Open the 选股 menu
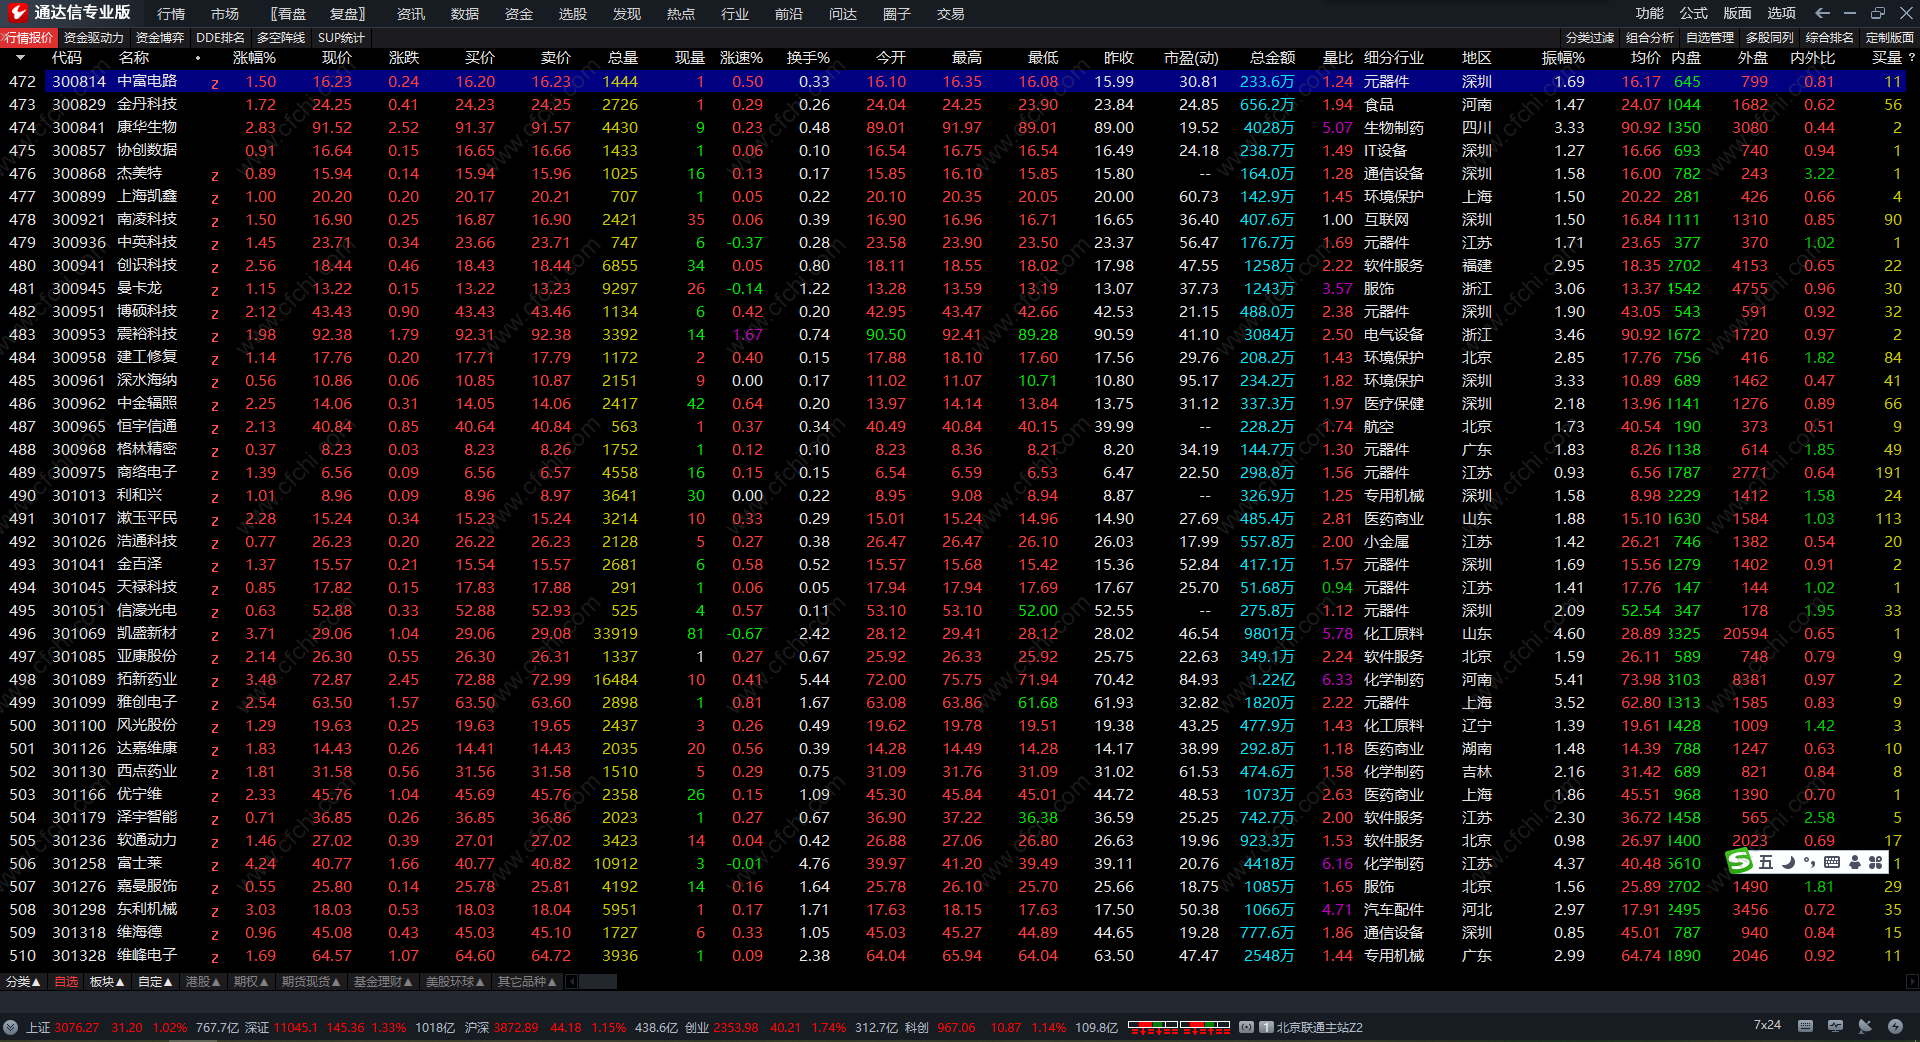Screen dimensions: 1920x1042 [573, 14]
